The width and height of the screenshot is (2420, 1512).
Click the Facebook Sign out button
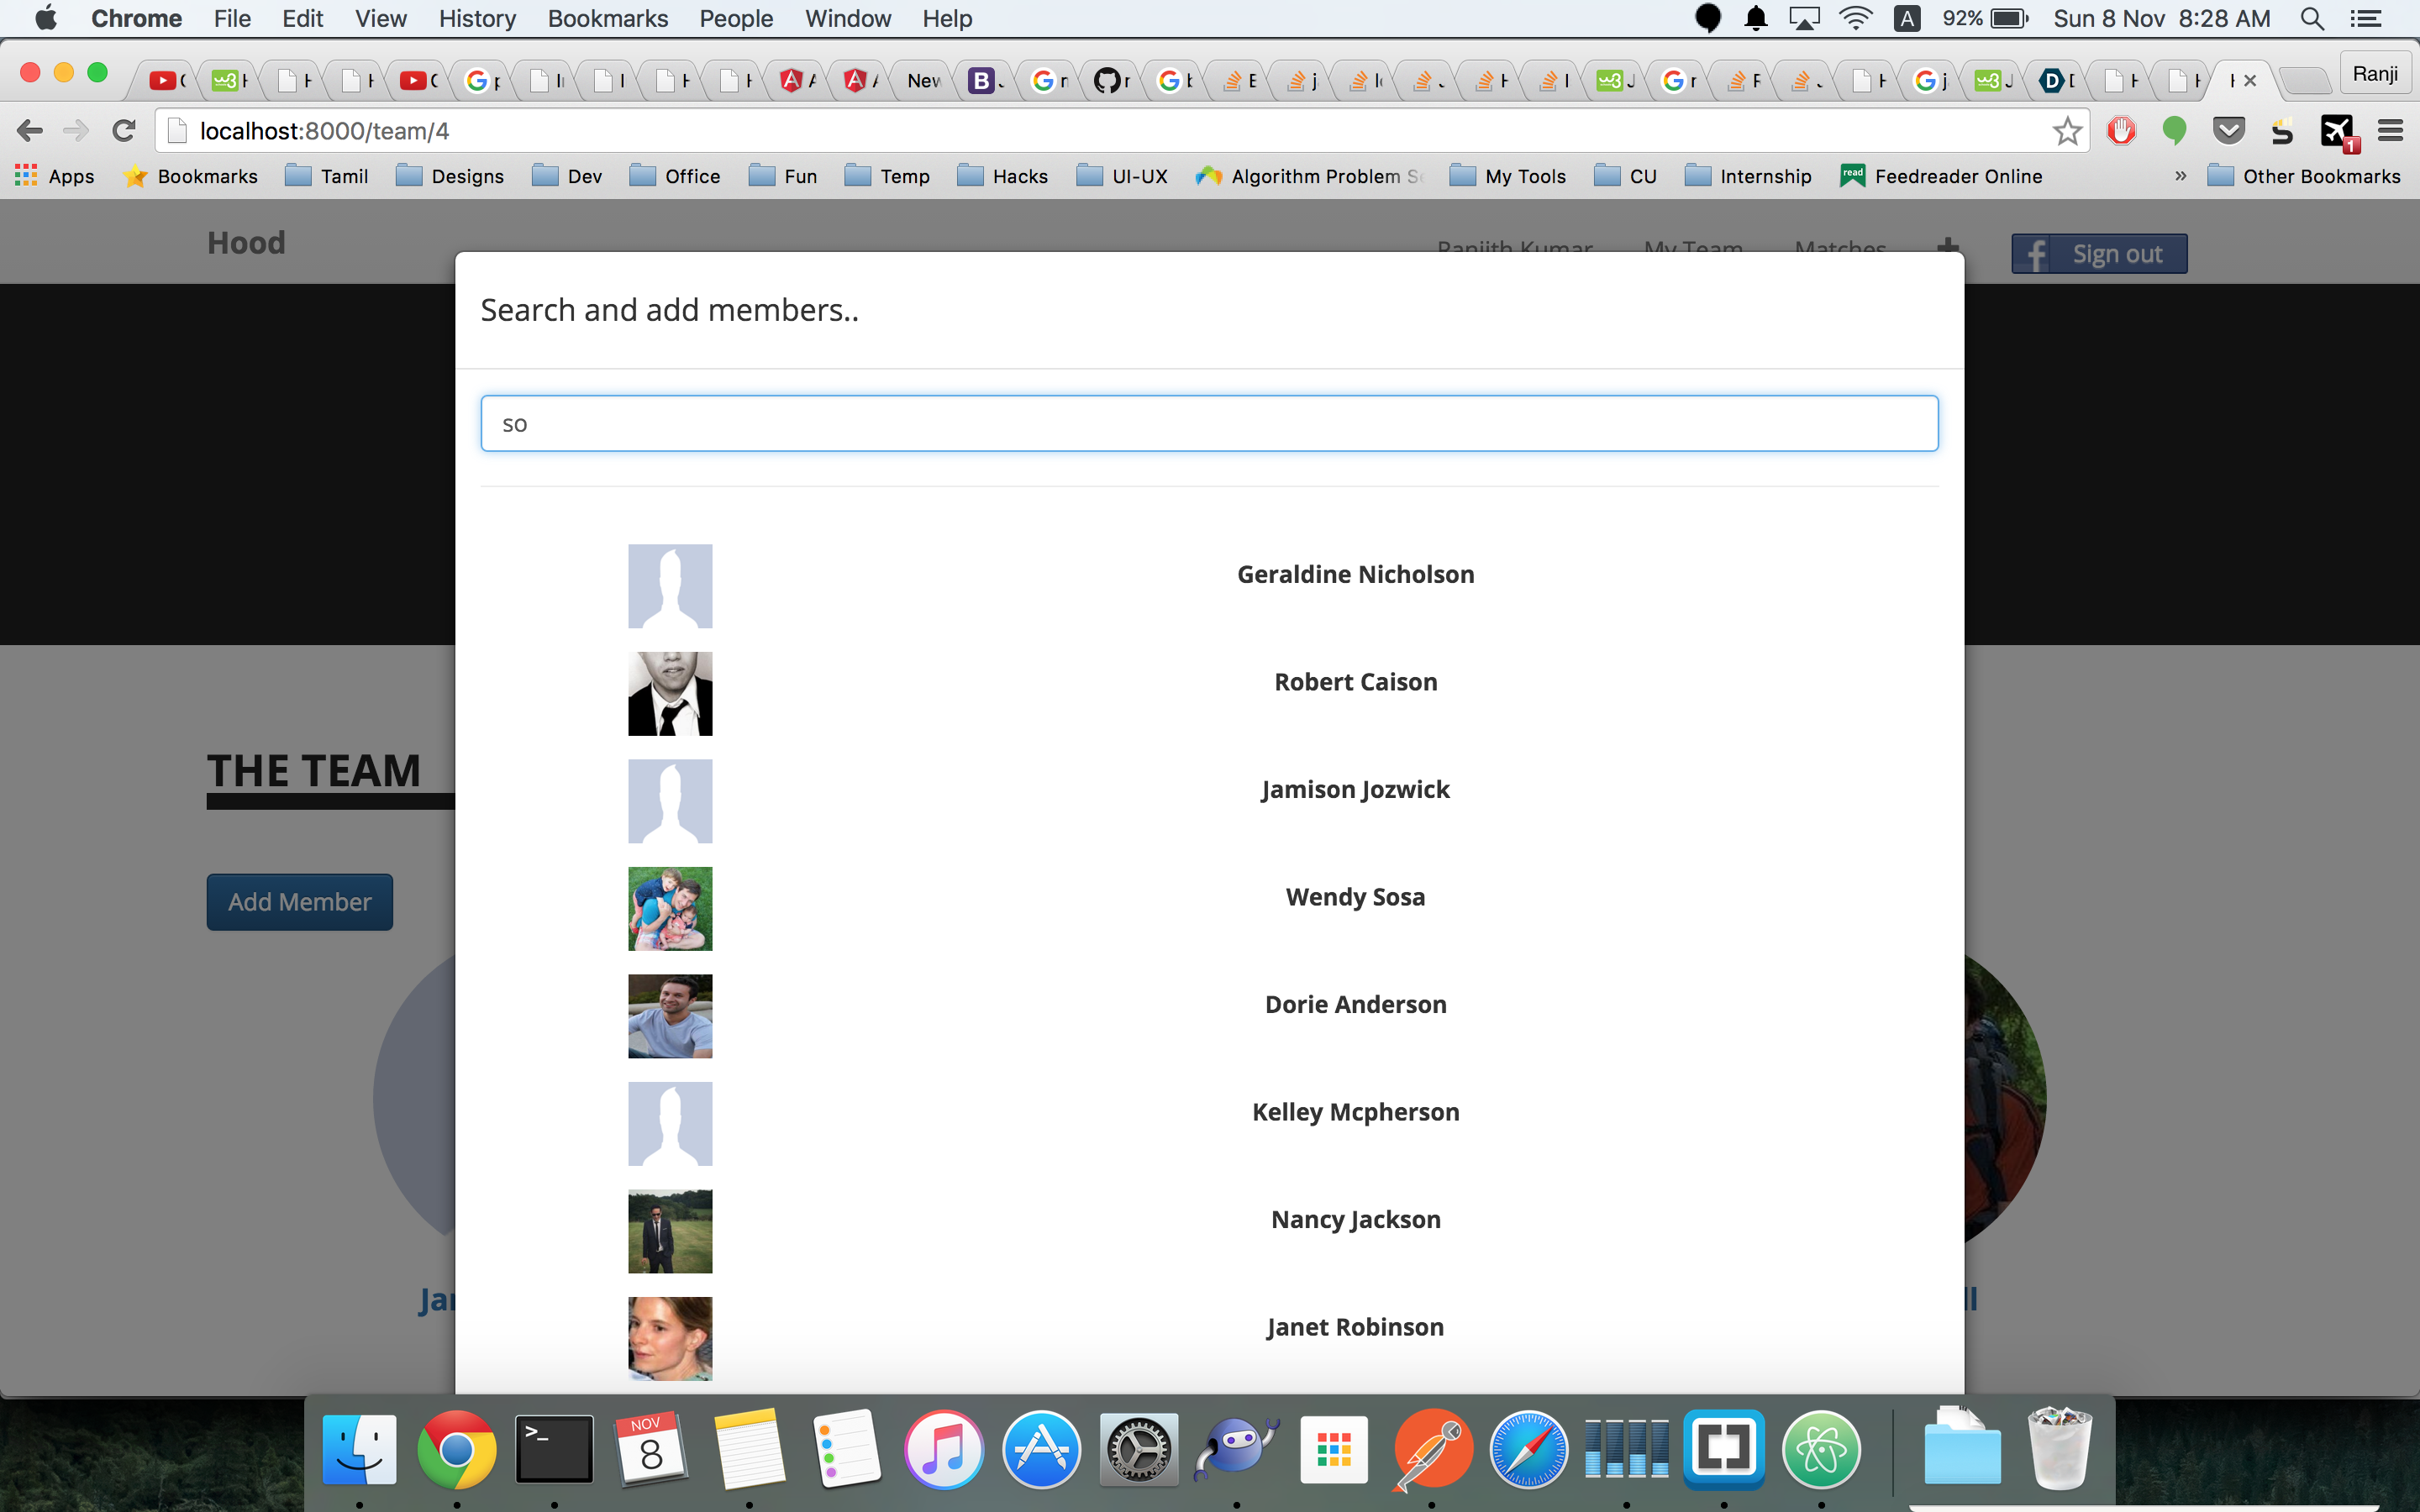point(2098,254)
